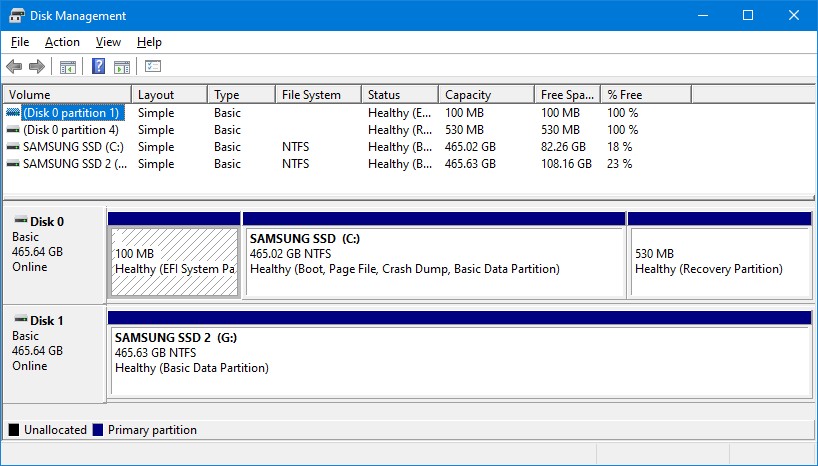Click the Show/Hide Console Tree icon

point(68,66)
